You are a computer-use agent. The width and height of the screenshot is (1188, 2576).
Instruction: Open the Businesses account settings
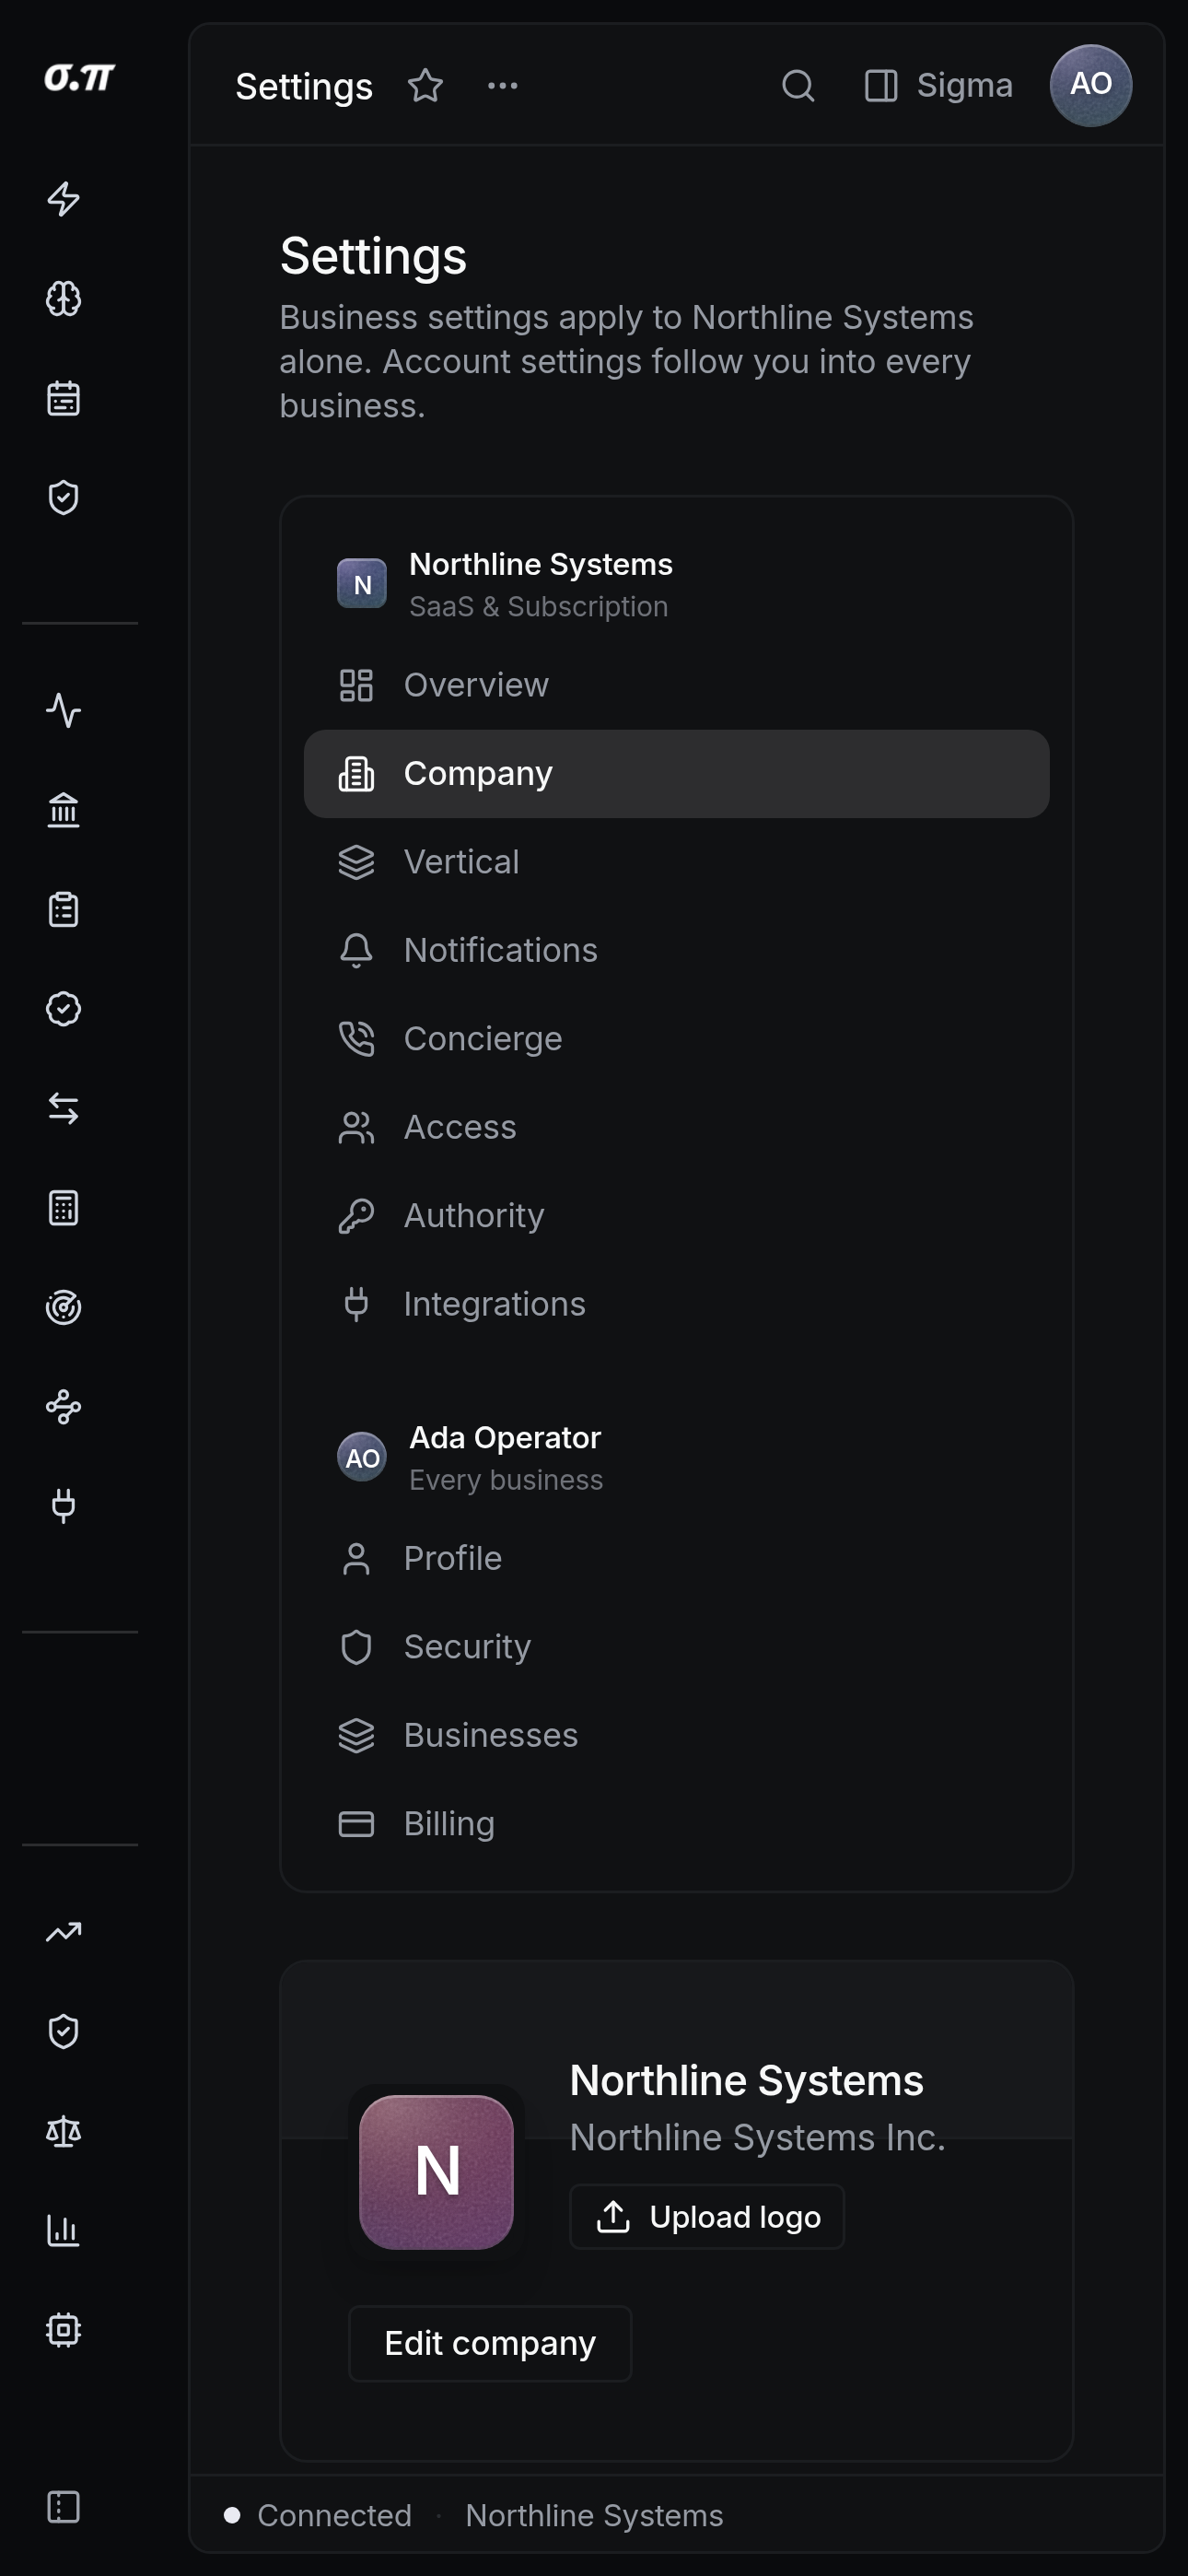click(x=676, y=1735)
